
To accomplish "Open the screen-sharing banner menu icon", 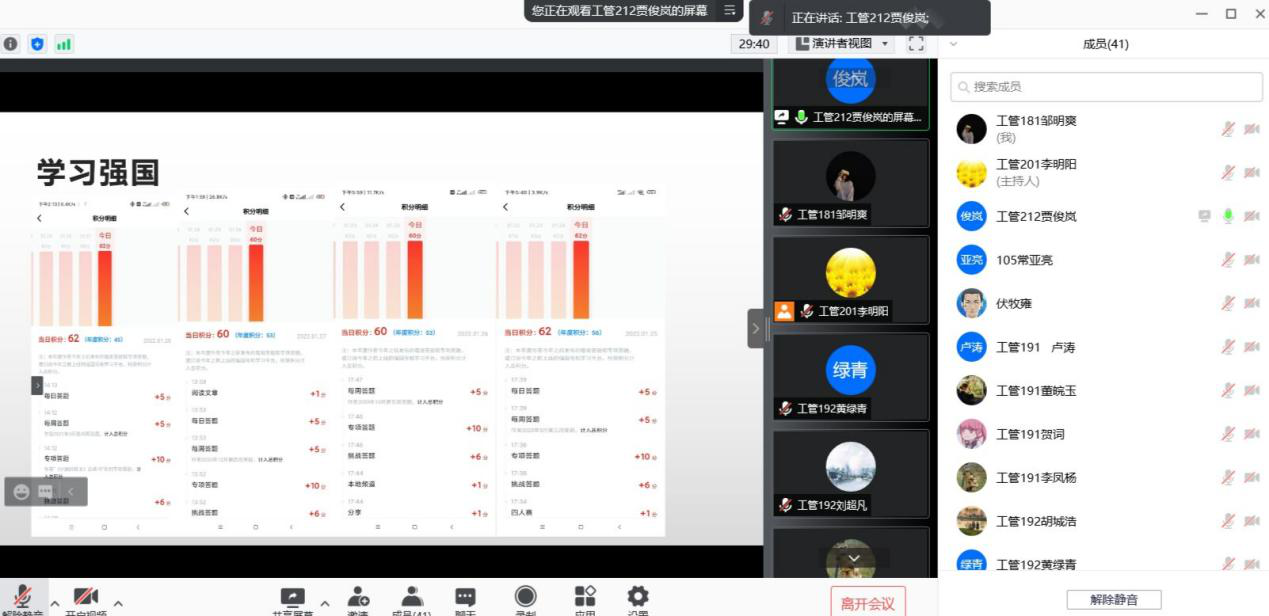I will click(731, 10).
